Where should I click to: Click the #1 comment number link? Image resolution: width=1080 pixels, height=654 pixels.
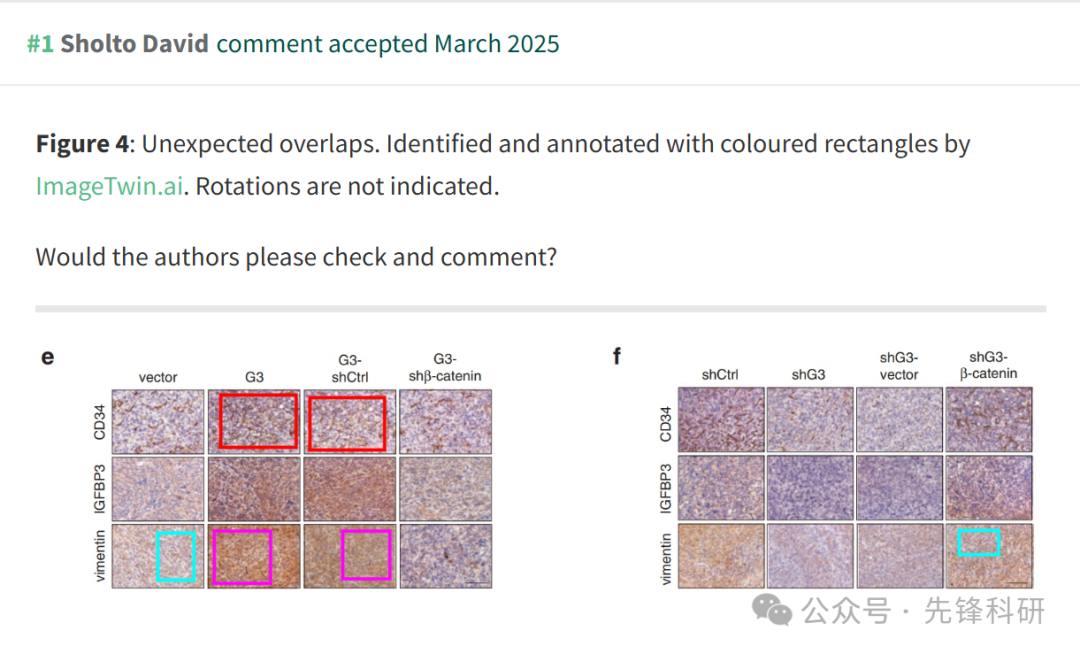[x=40, y=44]
